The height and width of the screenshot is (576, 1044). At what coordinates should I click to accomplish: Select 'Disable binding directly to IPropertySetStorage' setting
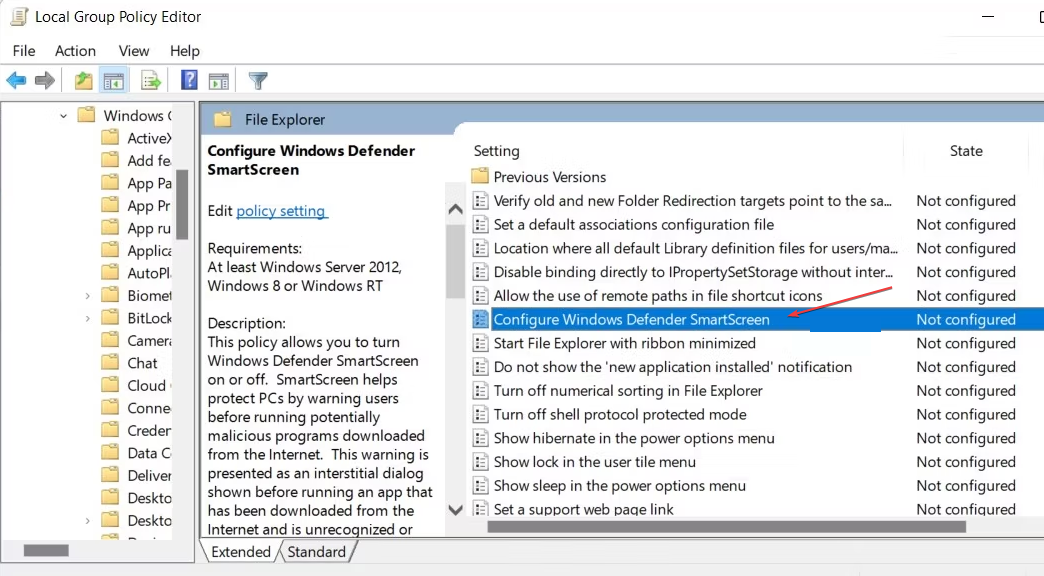(x=693, y=272)
